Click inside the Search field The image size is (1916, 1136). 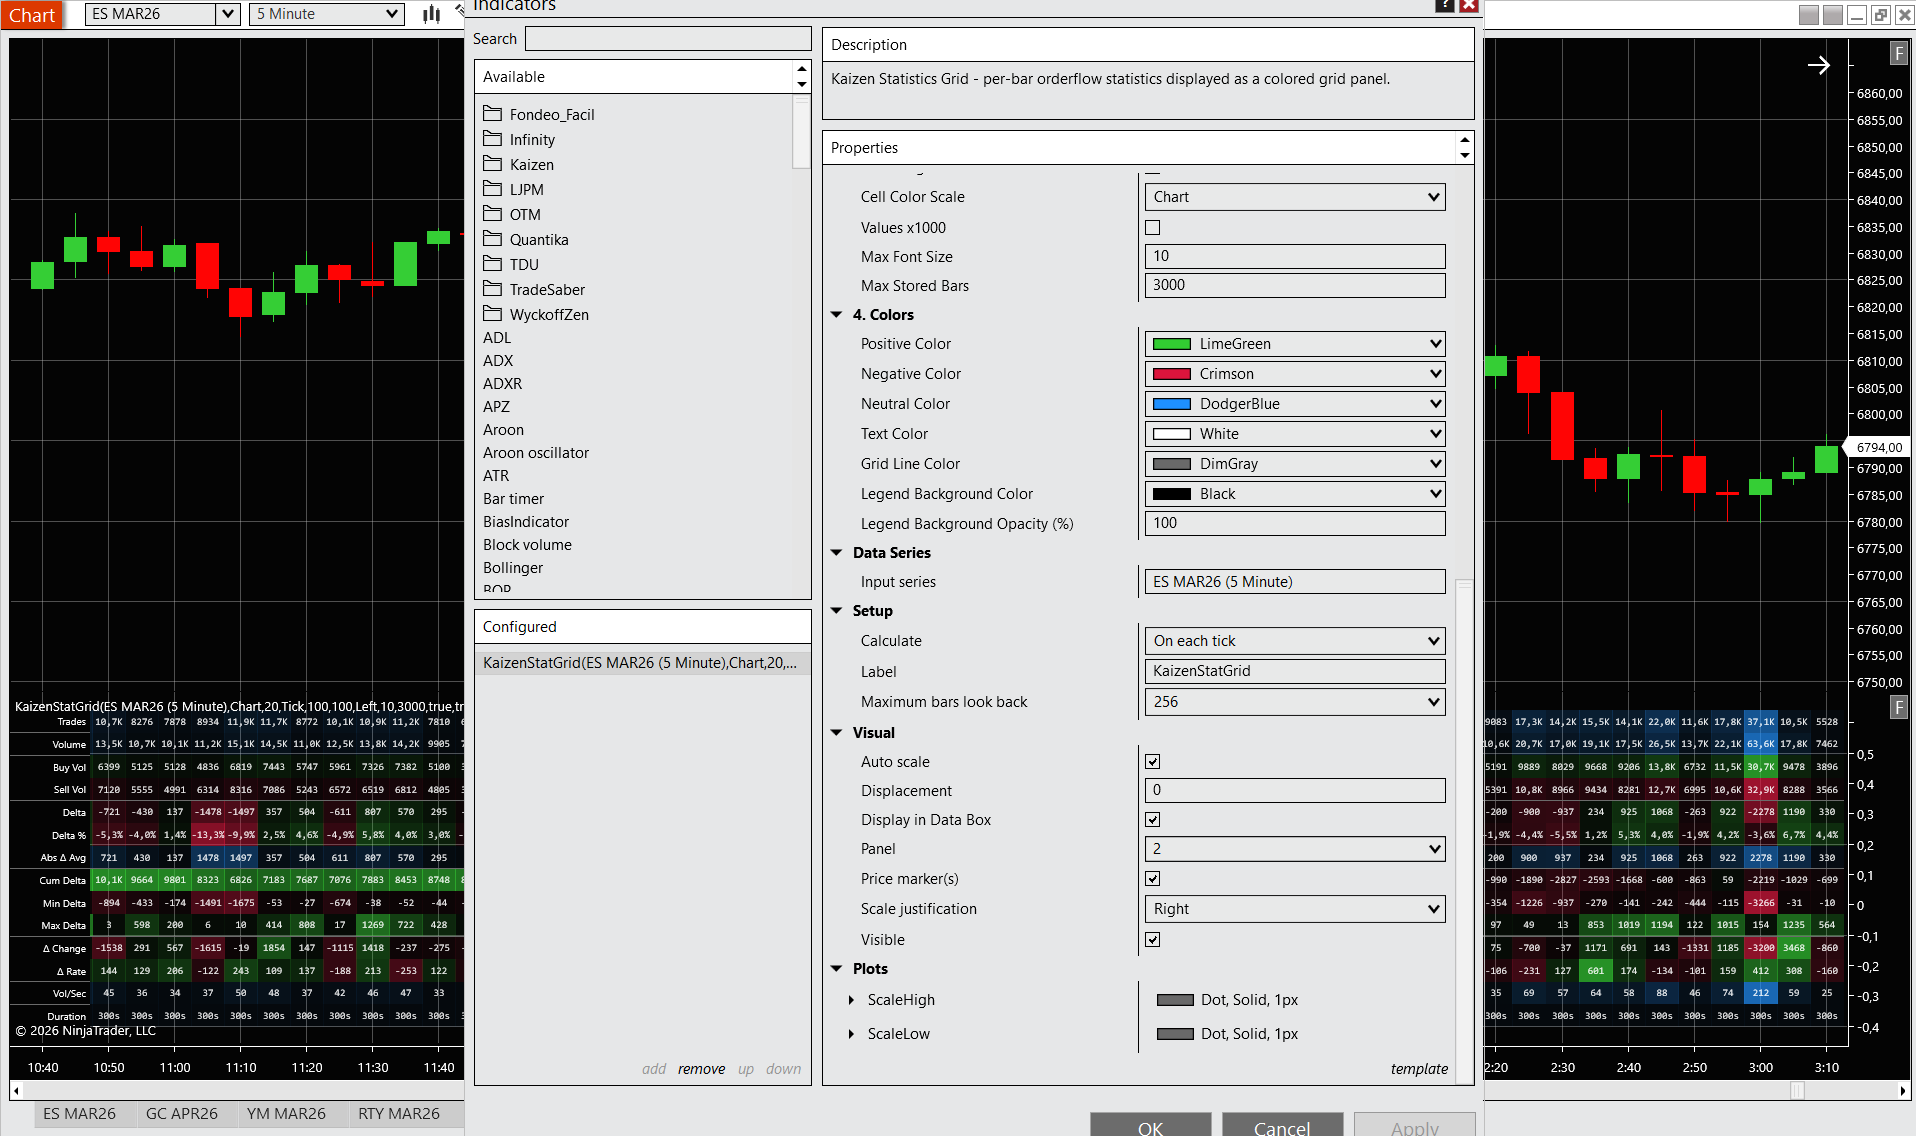(667, 38)
